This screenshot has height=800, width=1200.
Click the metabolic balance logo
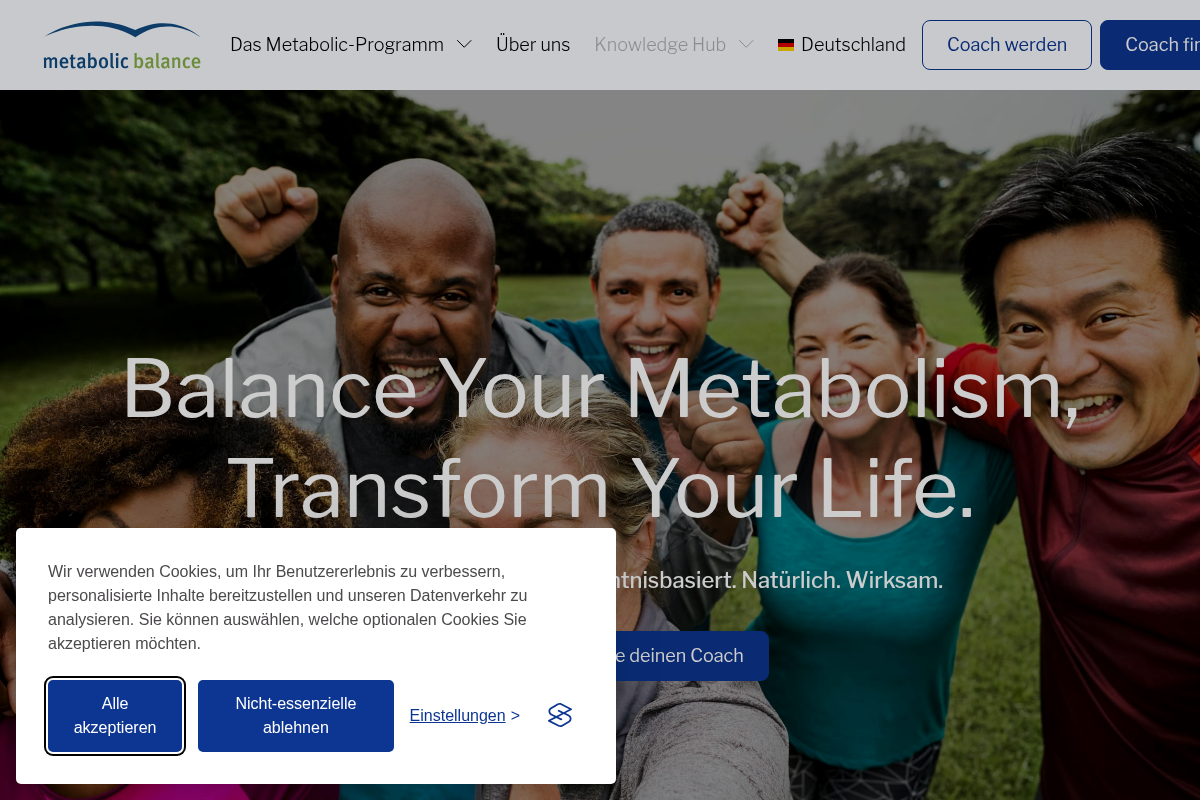[122, 45]
